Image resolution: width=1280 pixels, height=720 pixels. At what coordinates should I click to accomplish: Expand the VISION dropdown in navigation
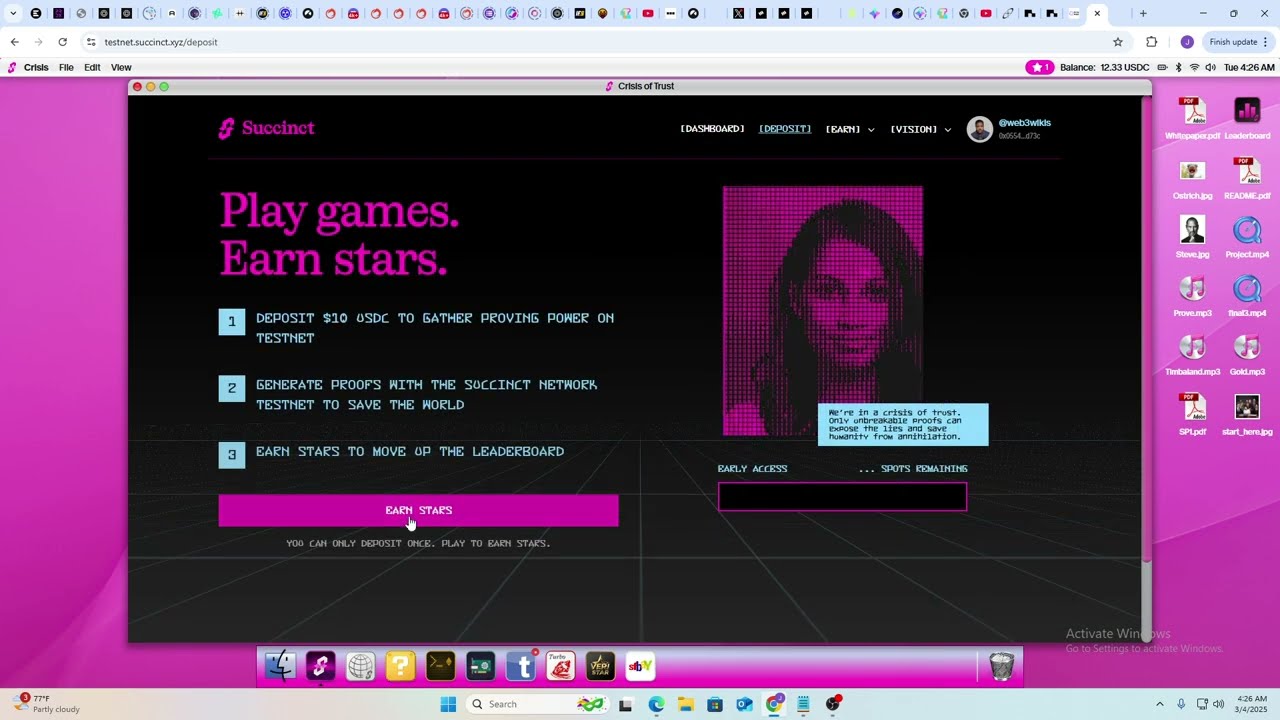tap(921, 129)
